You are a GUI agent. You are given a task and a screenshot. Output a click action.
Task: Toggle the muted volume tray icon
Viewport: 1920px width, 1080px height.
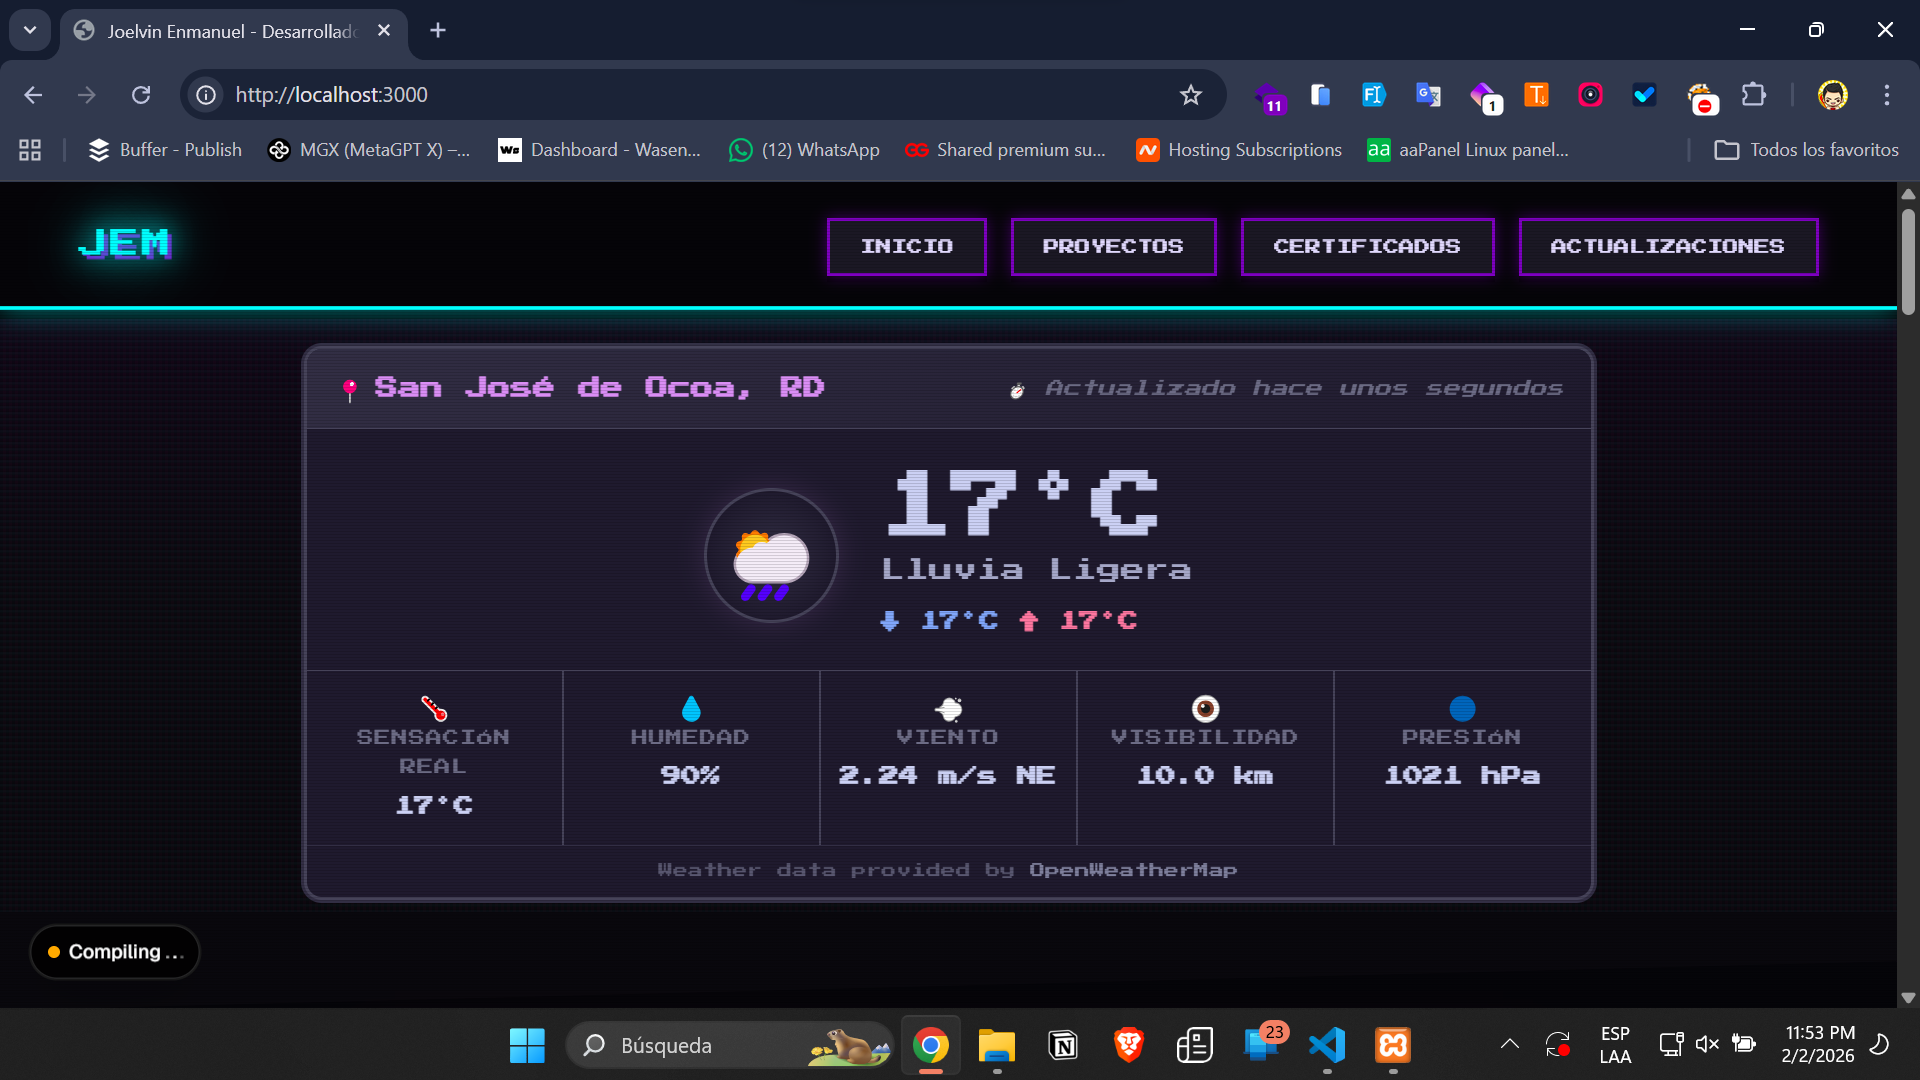(1707, 1044)
